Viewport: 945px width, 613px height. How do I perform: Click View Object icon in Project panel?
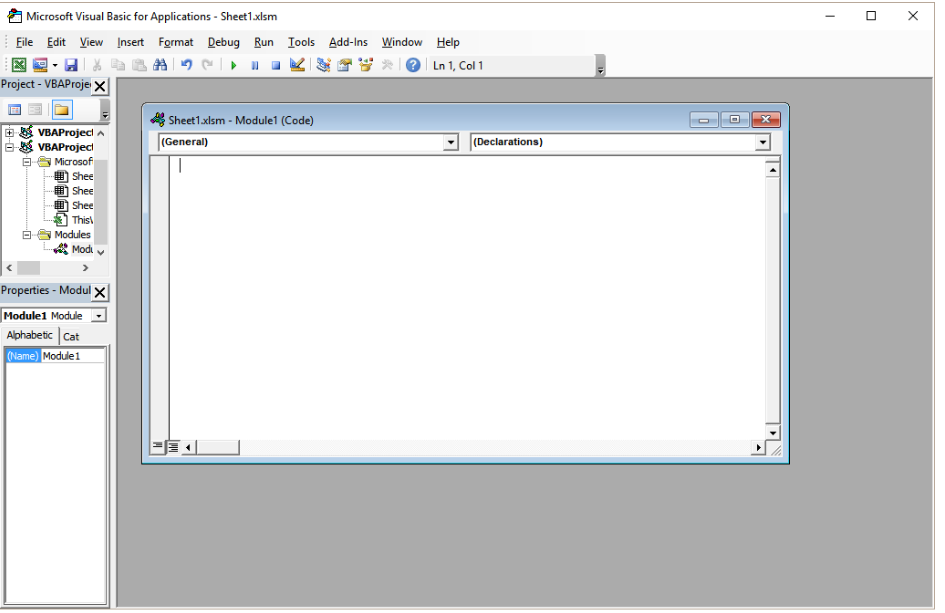coord(35,110)
